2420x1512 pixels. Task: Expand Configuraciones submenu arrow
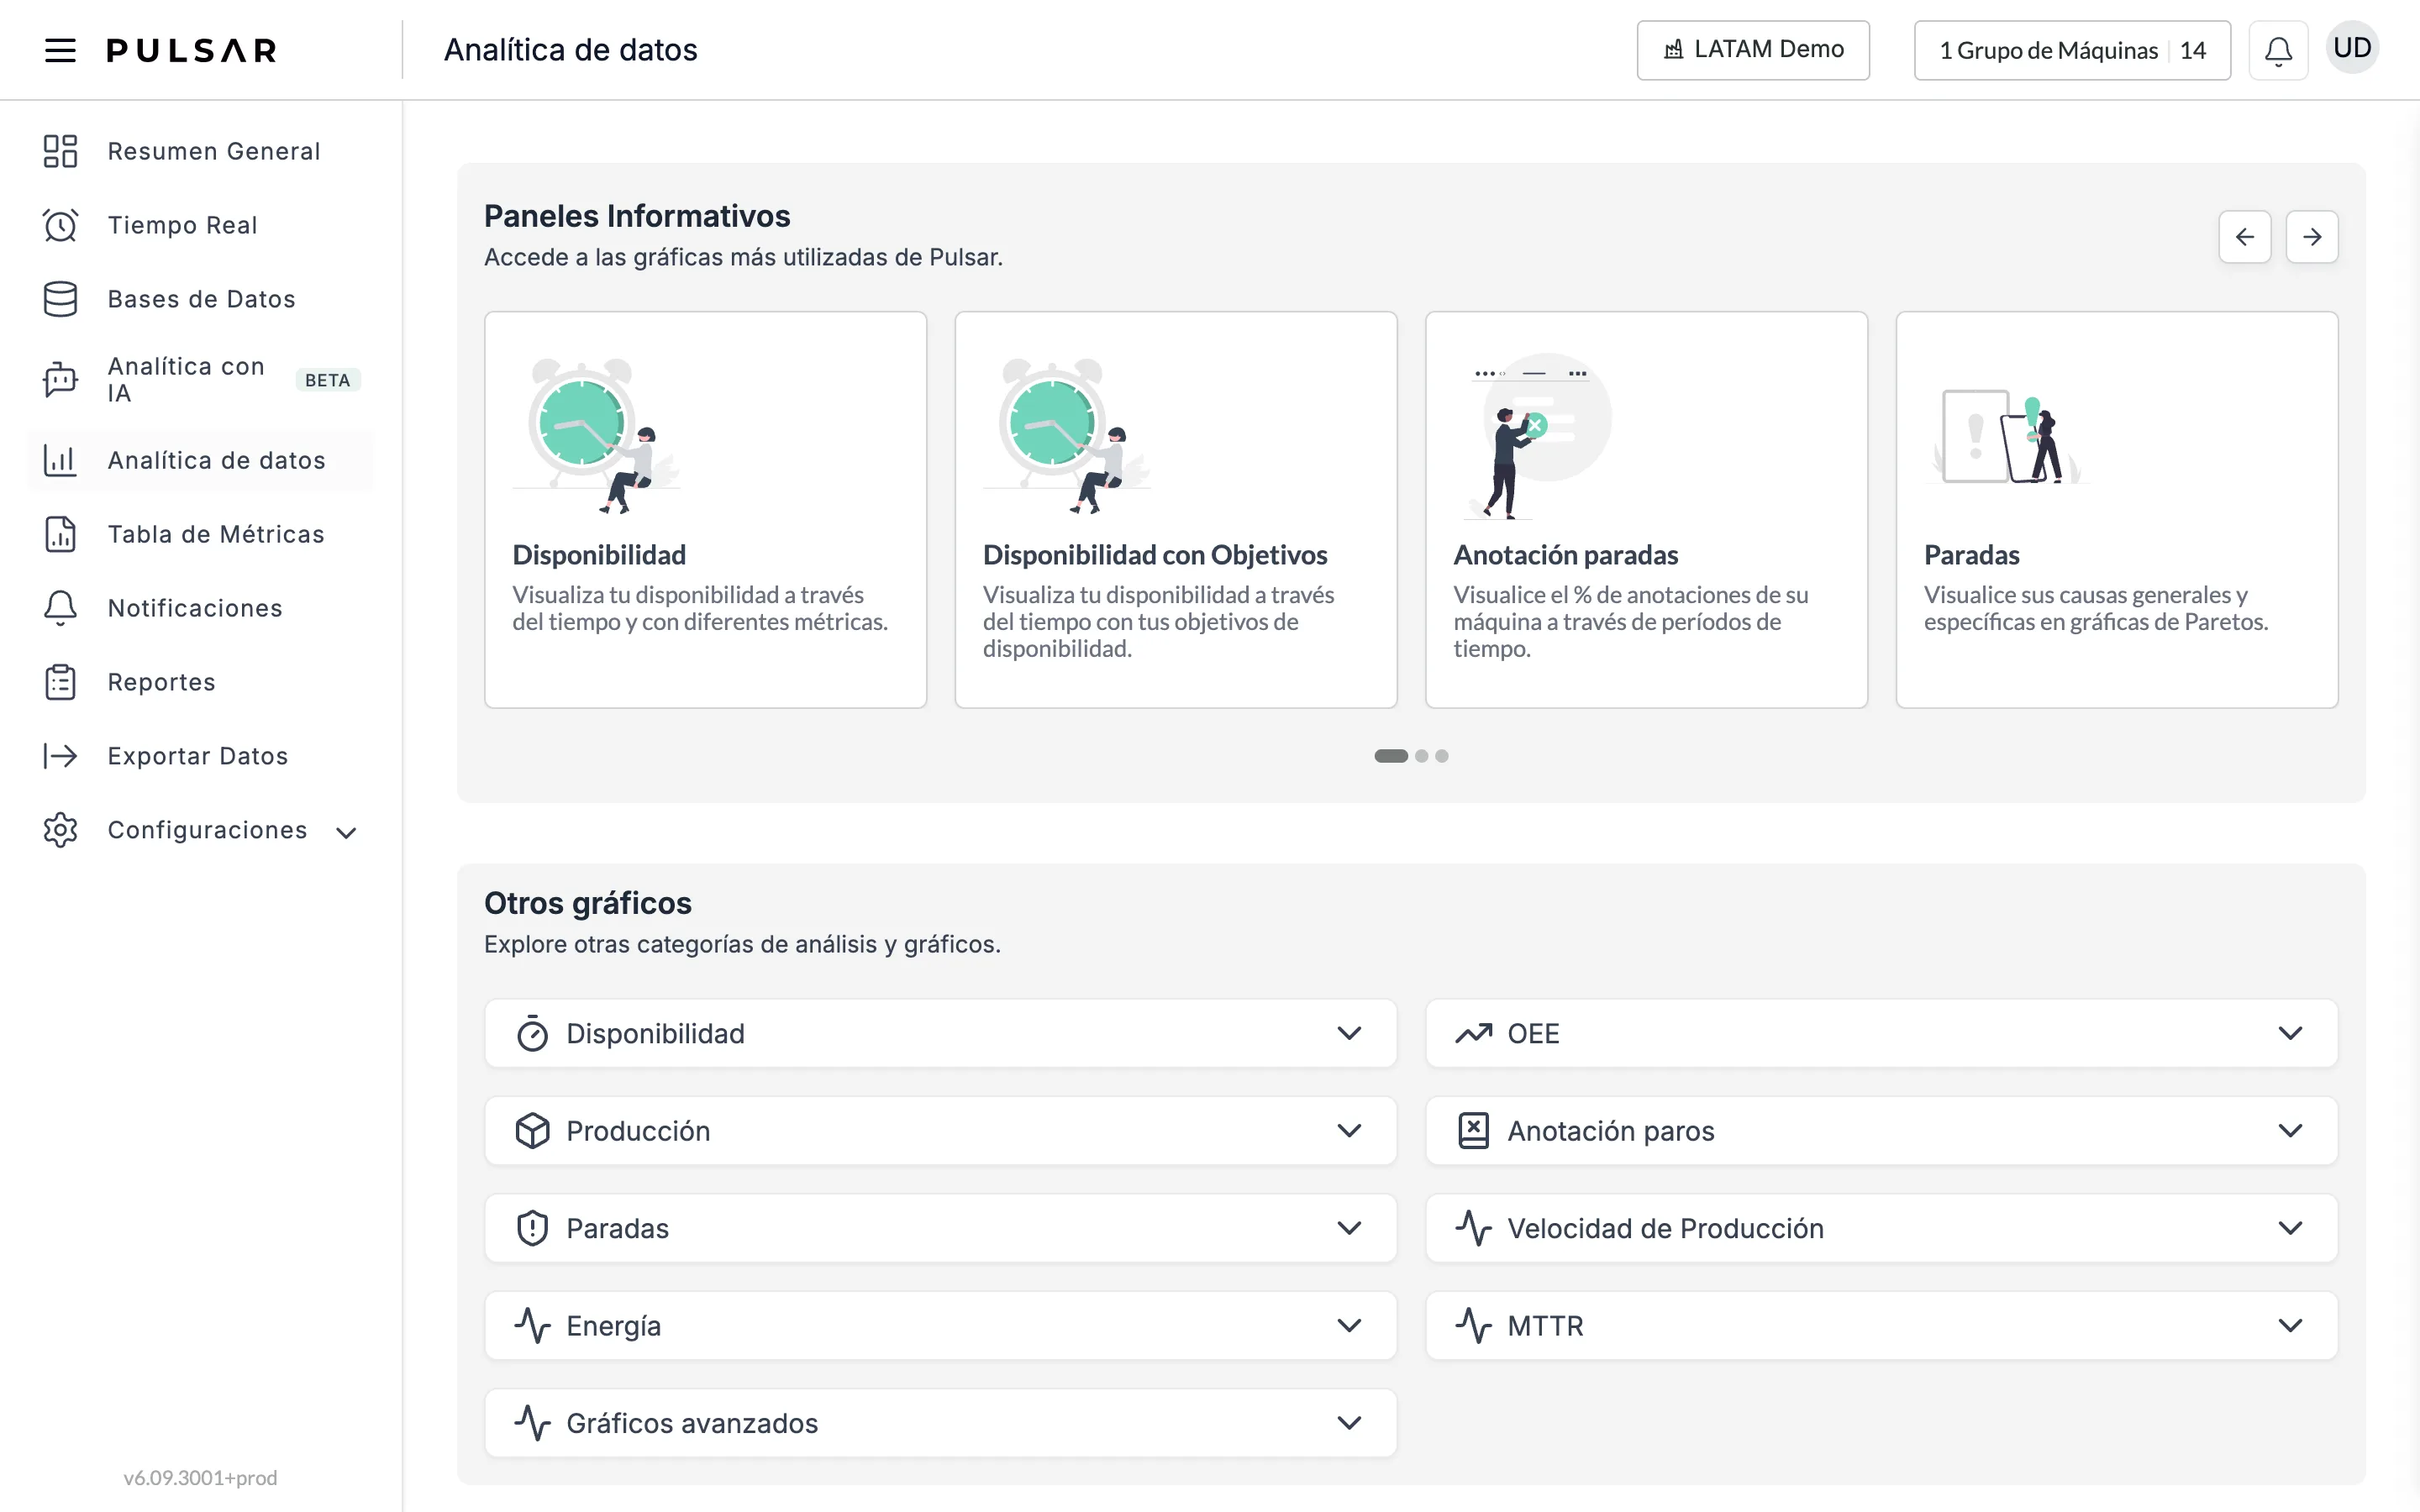[x=346, y=832]
